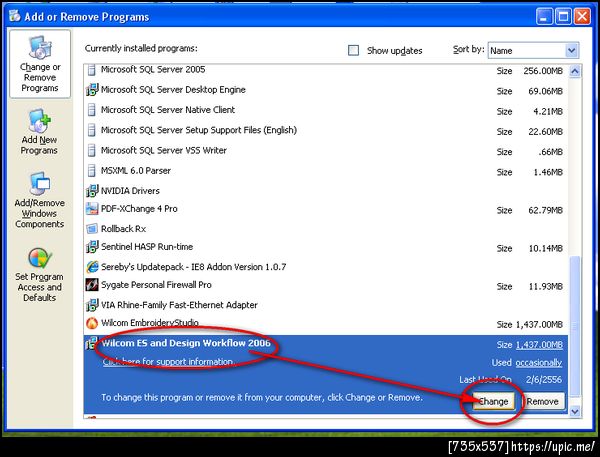Select the 'Microsoft SQL Server 2005' entry
600x457 pixels.
(x=153, y=70)
